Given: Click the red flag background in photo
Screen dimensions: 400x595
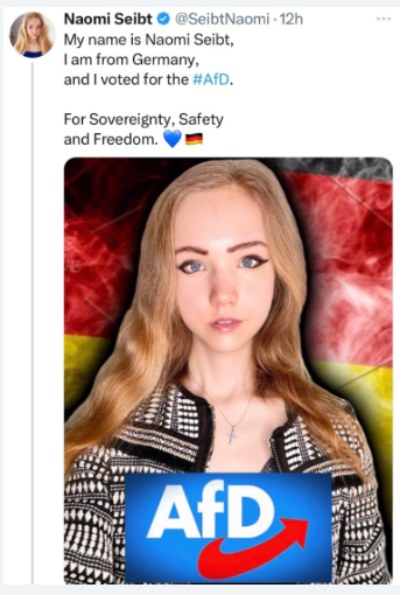Looking at the screenshot, I should [x=345, y=266].
